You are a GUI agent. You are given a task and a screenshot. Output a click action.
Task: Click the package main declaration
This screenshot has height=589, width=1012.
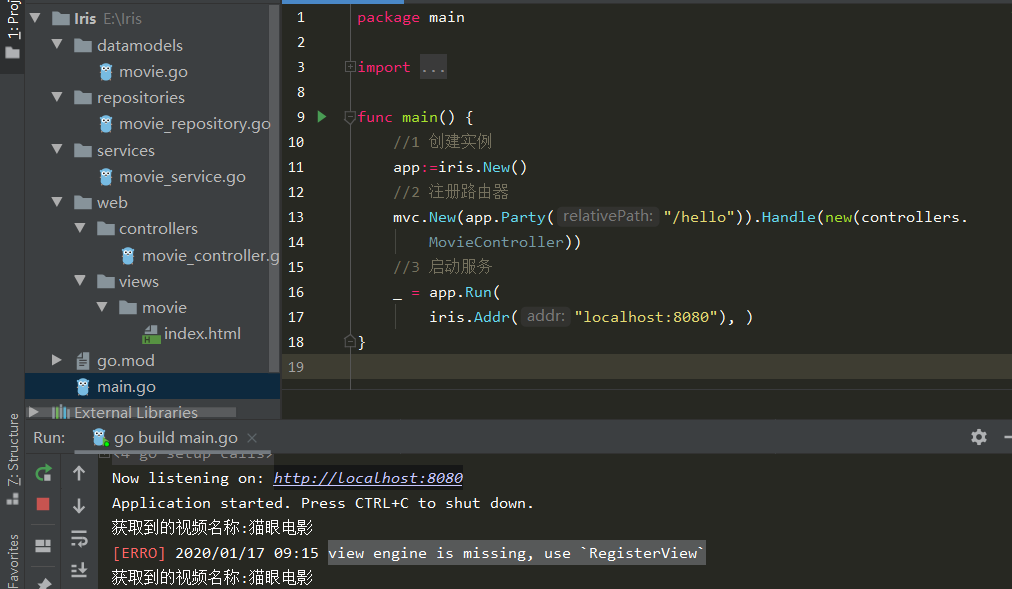410,17
